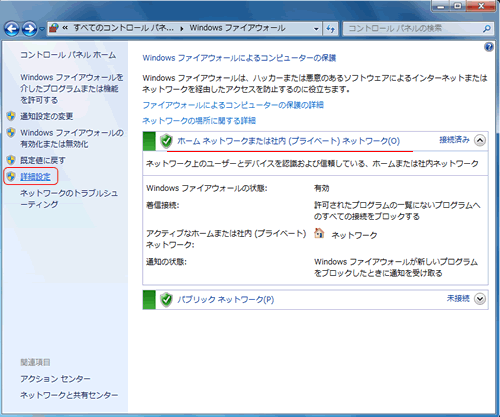This screenshot has height=417, width=500.
Task: Expand the public network section with chevron
Action: [480, 299]
